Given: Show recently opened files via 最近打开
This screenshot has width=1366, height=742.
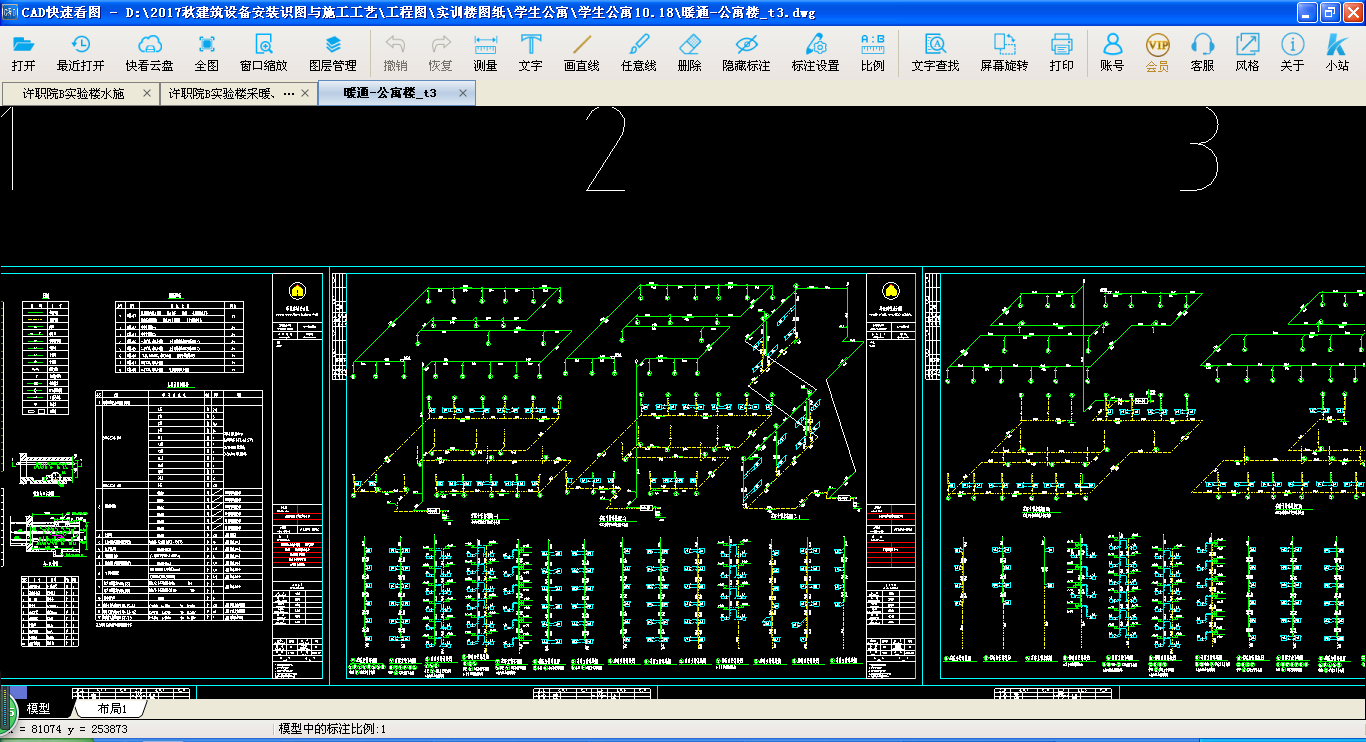Looking at the screenshot, I should point(81,53).
